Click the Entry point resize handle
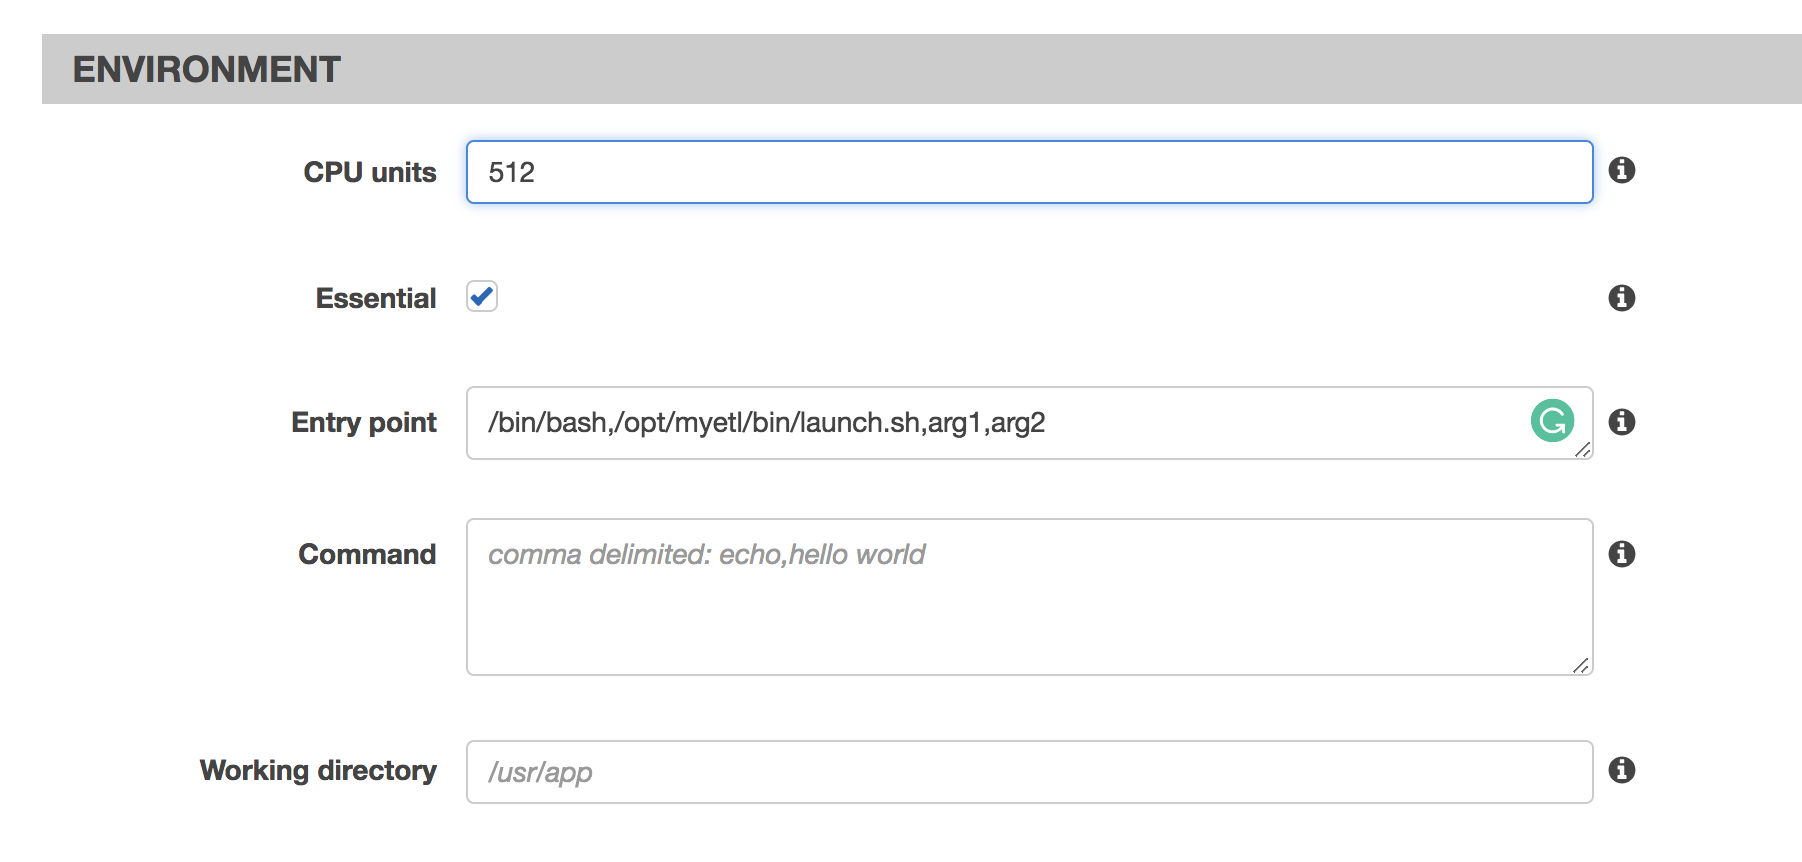Viewport: 1802px width, 862px height. (1582, 450)
